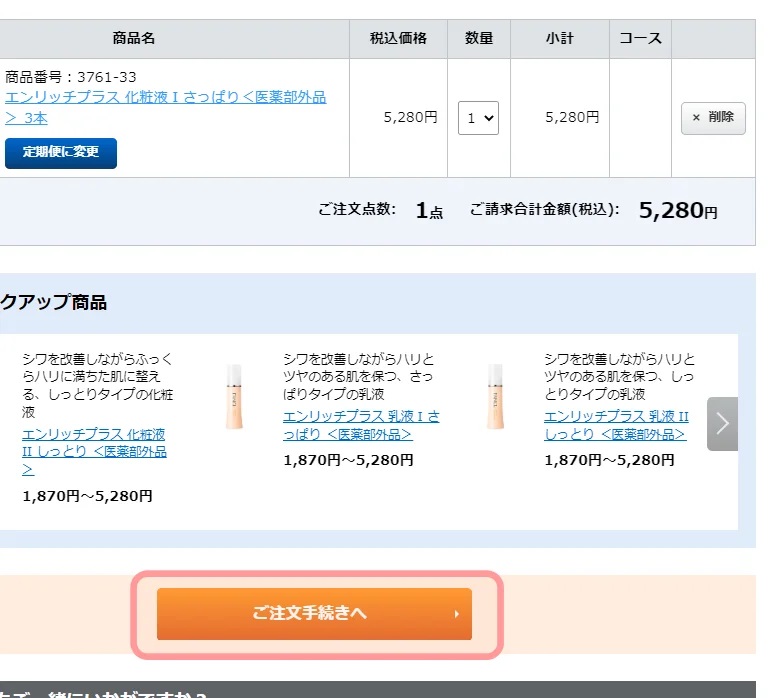
Task: Open the エンリッチプラス 乳液 II しっとり link
Action: point(616,425)
